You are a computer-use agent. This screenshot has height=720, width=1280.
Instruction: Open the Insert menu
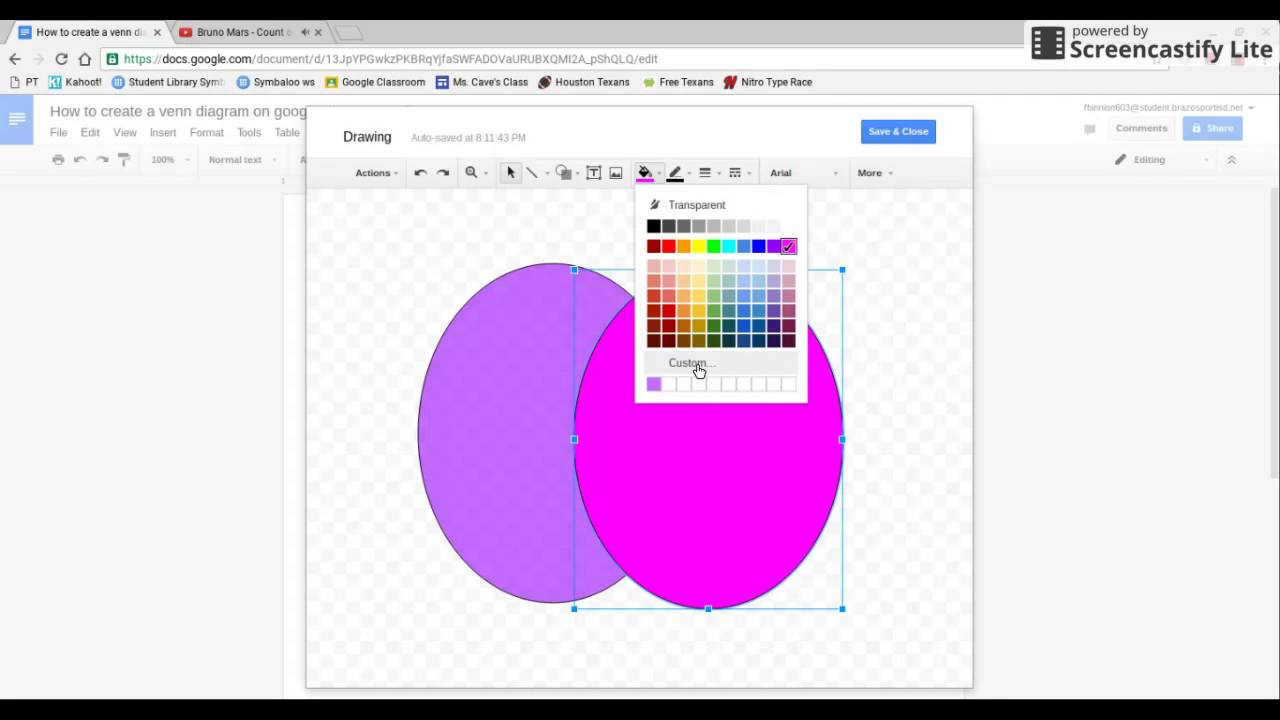pyautogui.click(x=163, y=132)
